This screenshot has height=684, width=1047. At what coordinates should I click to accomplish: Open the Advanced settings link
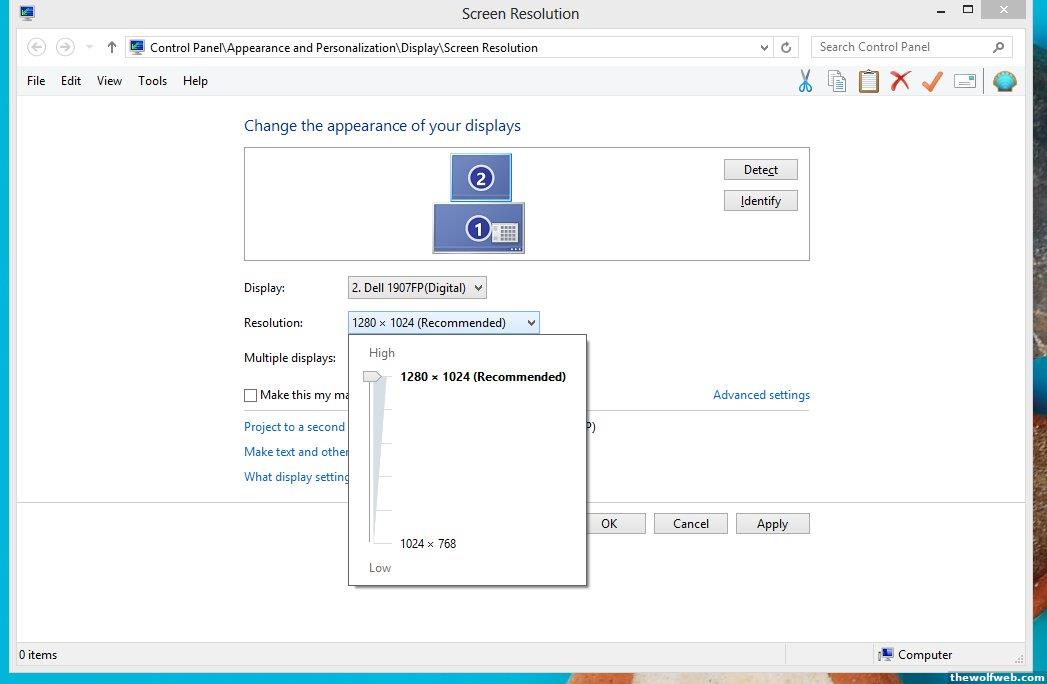pos(761,395)
